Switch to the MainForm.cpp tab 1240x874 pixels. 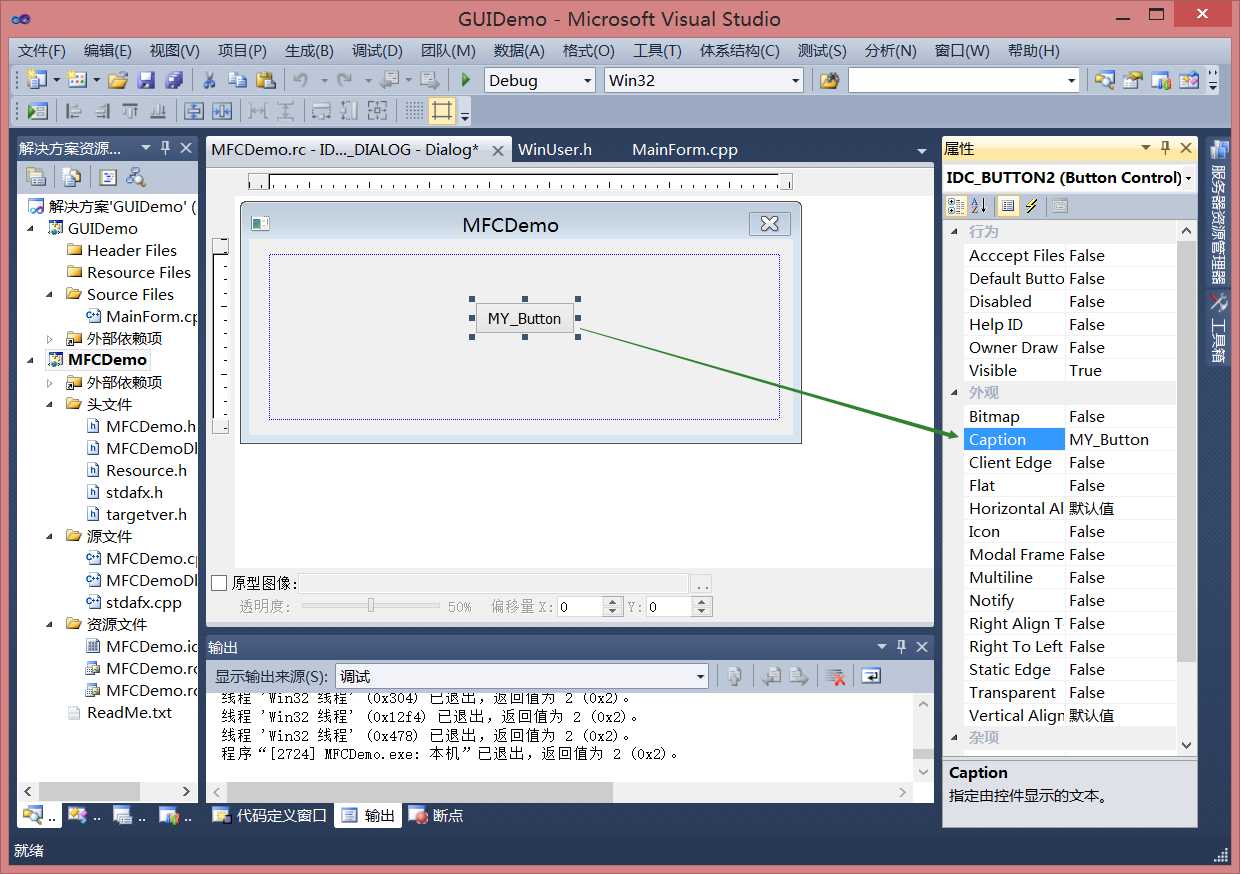point(685,150)
